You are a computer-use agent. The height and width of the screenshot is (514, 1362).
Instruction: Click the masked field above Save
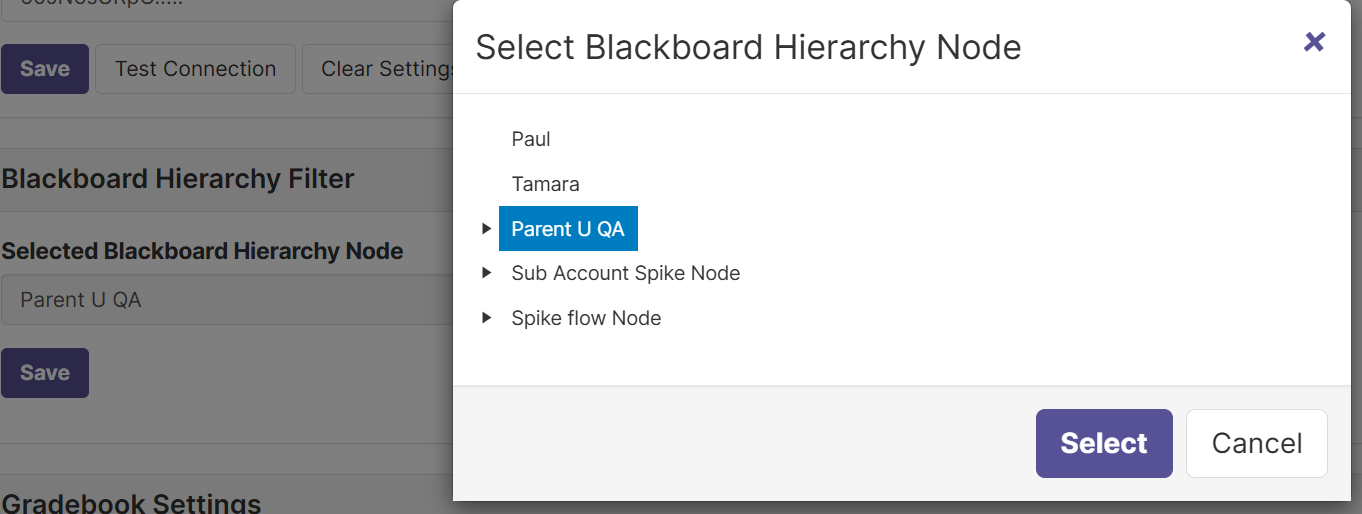pyautogui.click(x=226, y=8)
